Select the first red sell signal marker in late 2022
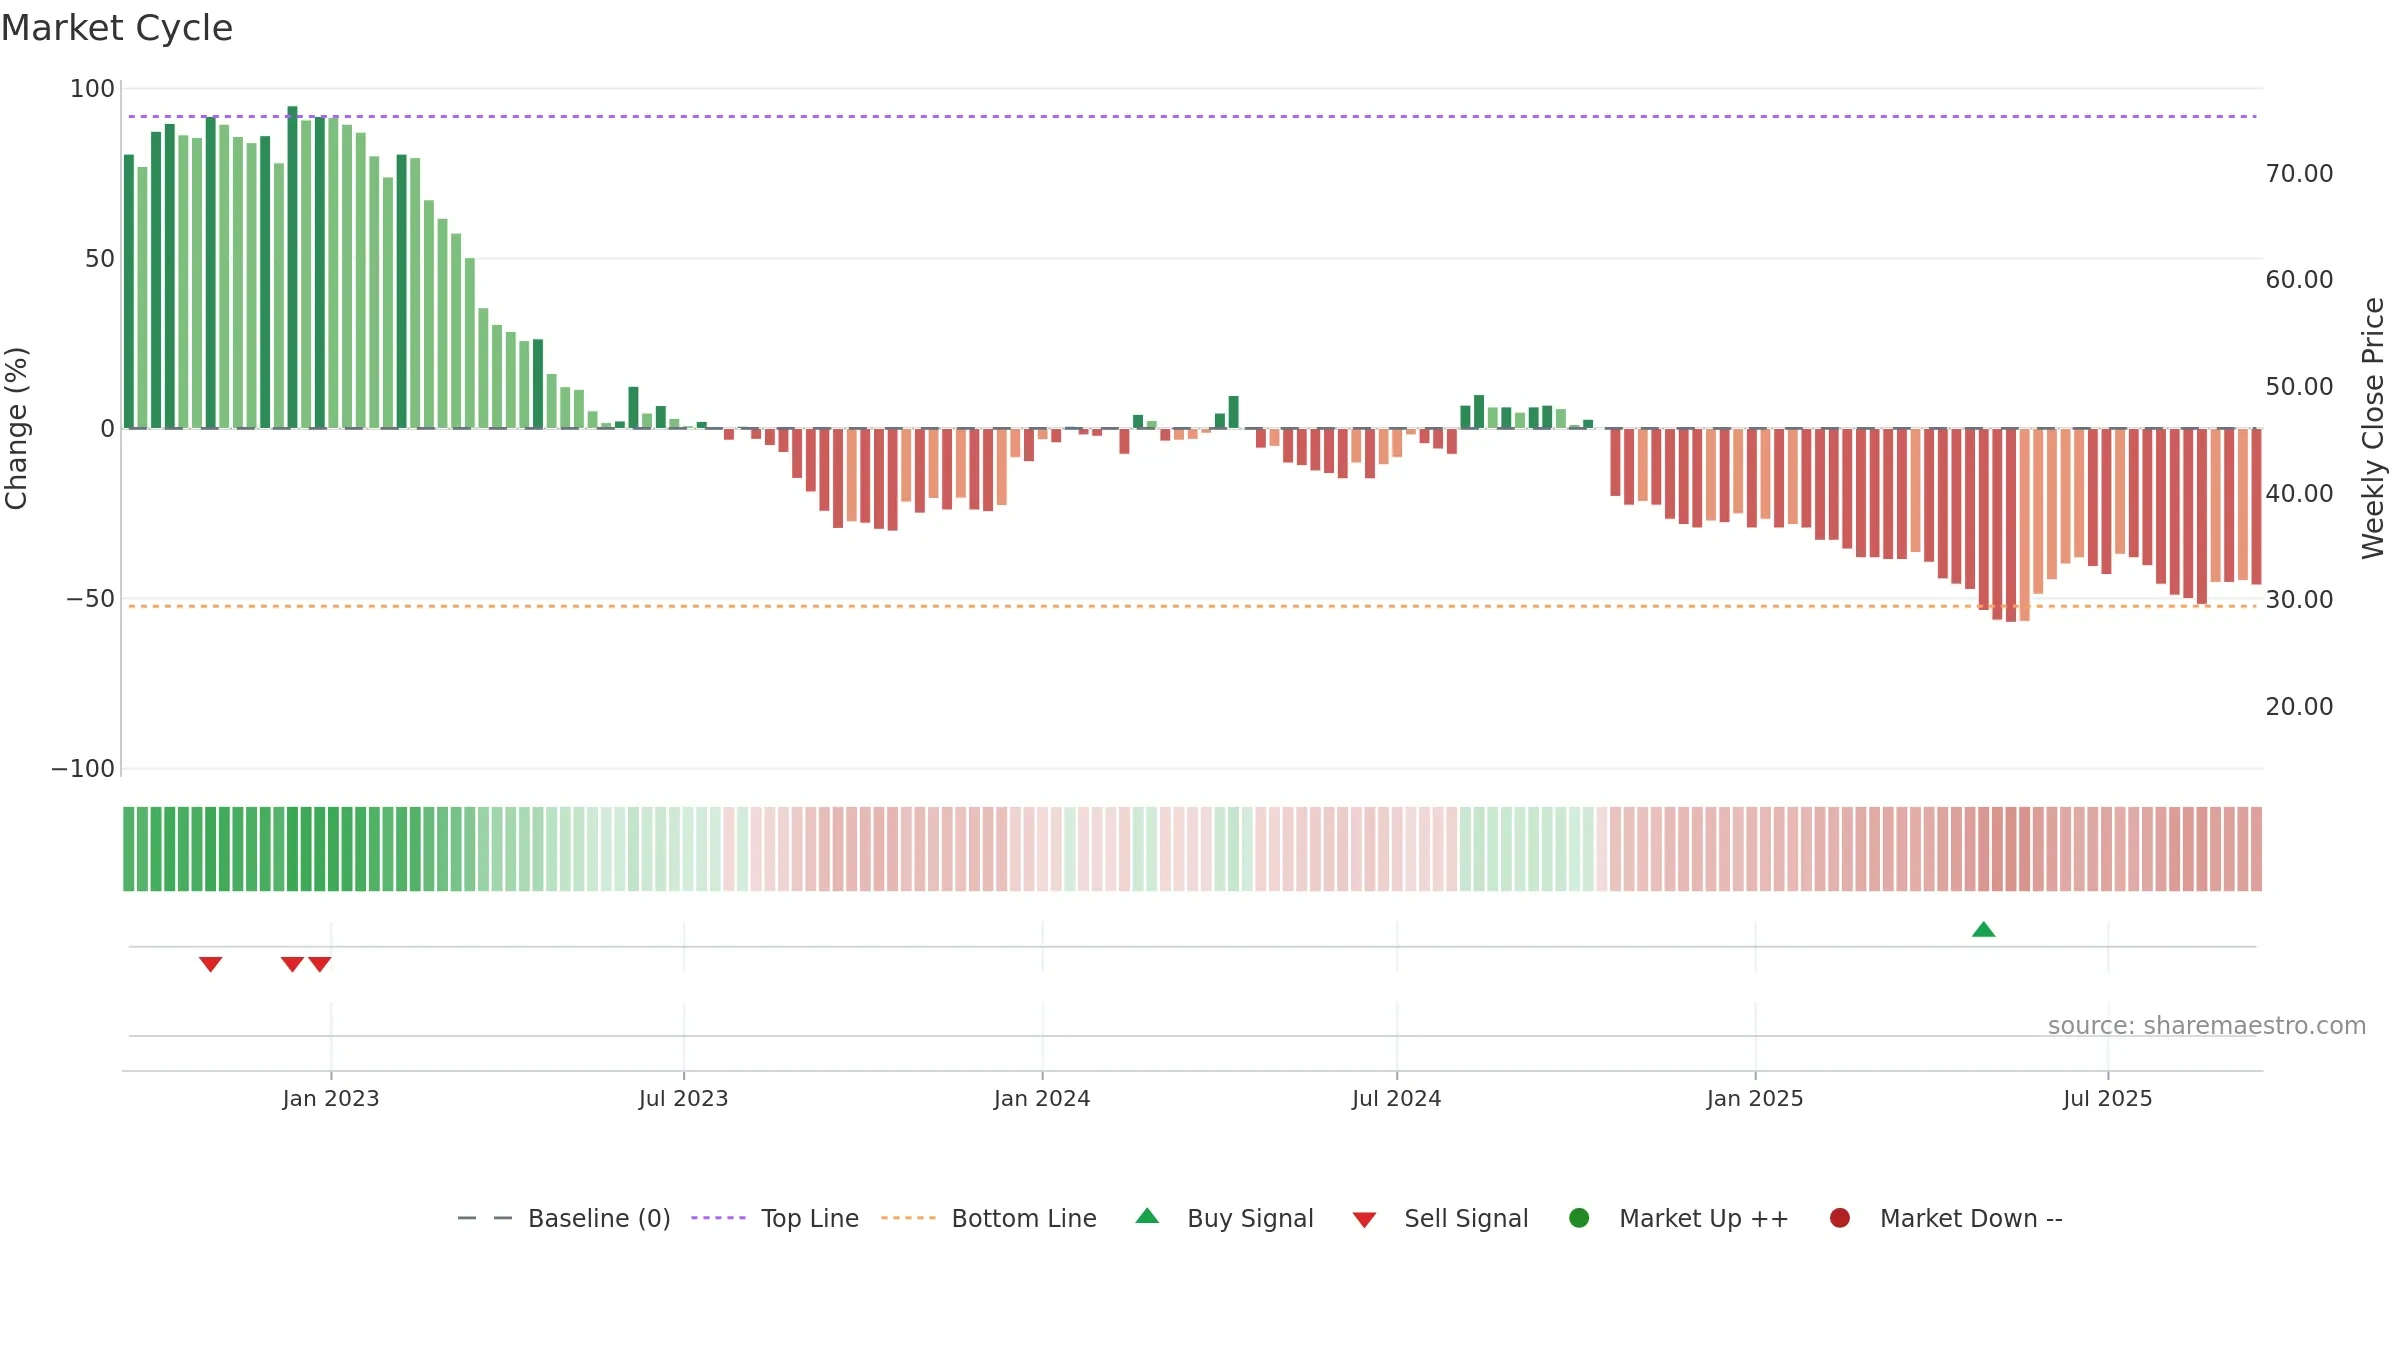The height and width of the screenshot is (1350, 2400). pos(211,964)
